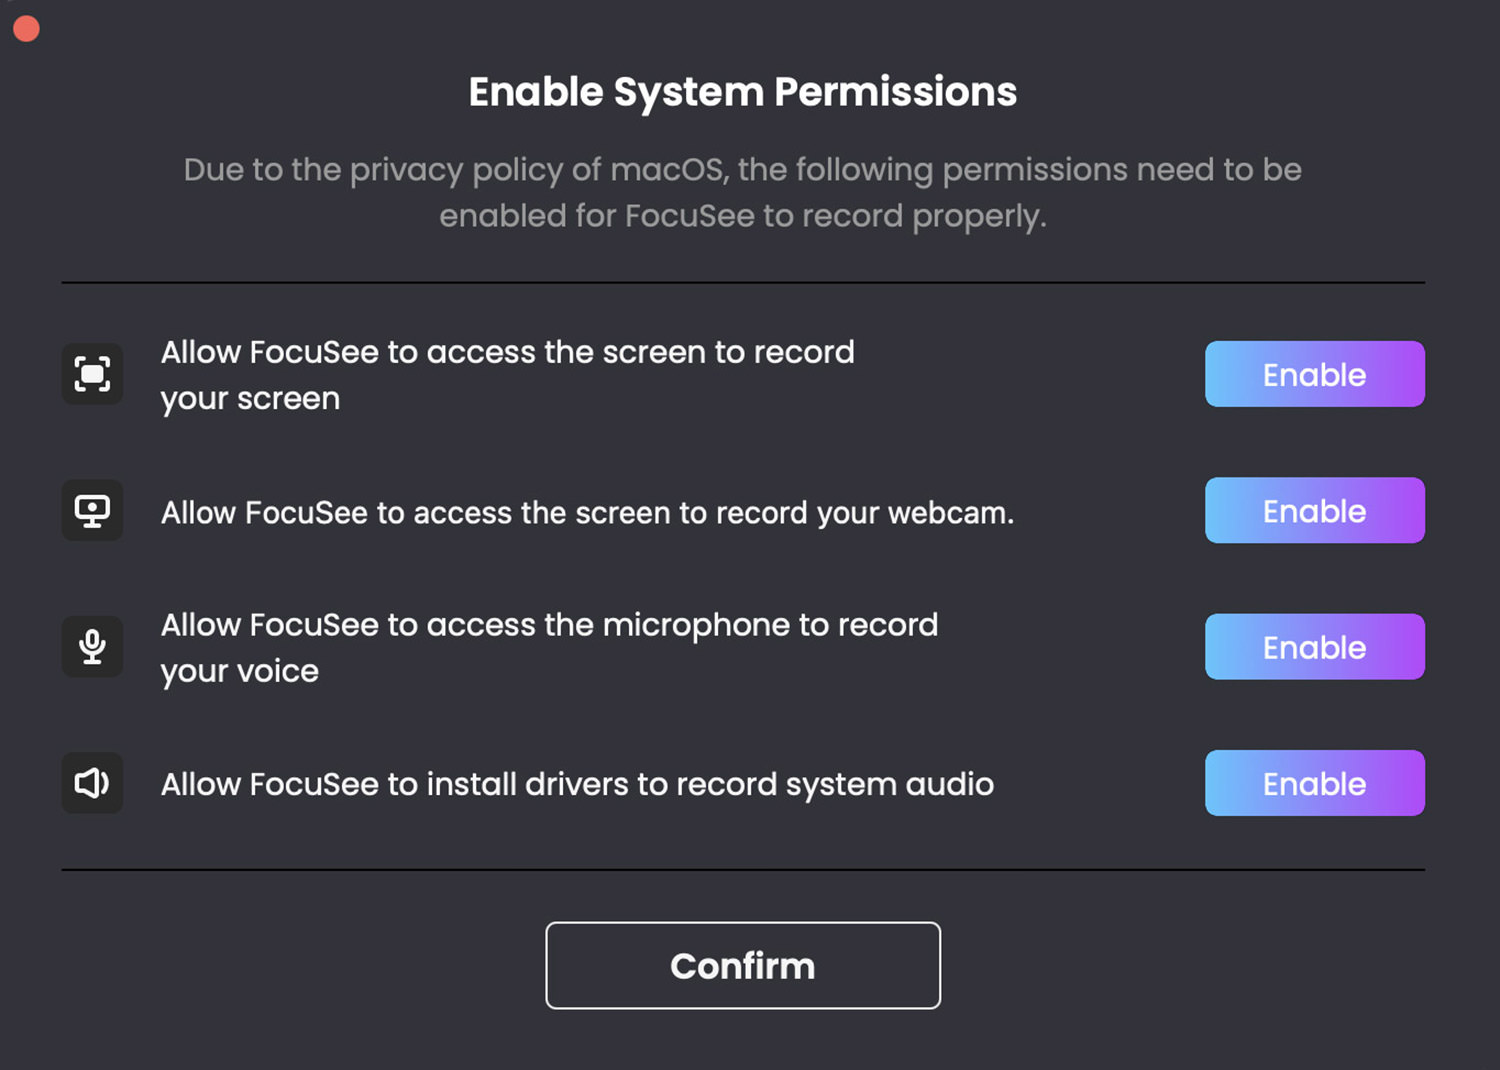
Task: Click the microphone icon
Action: click(92, 646)
